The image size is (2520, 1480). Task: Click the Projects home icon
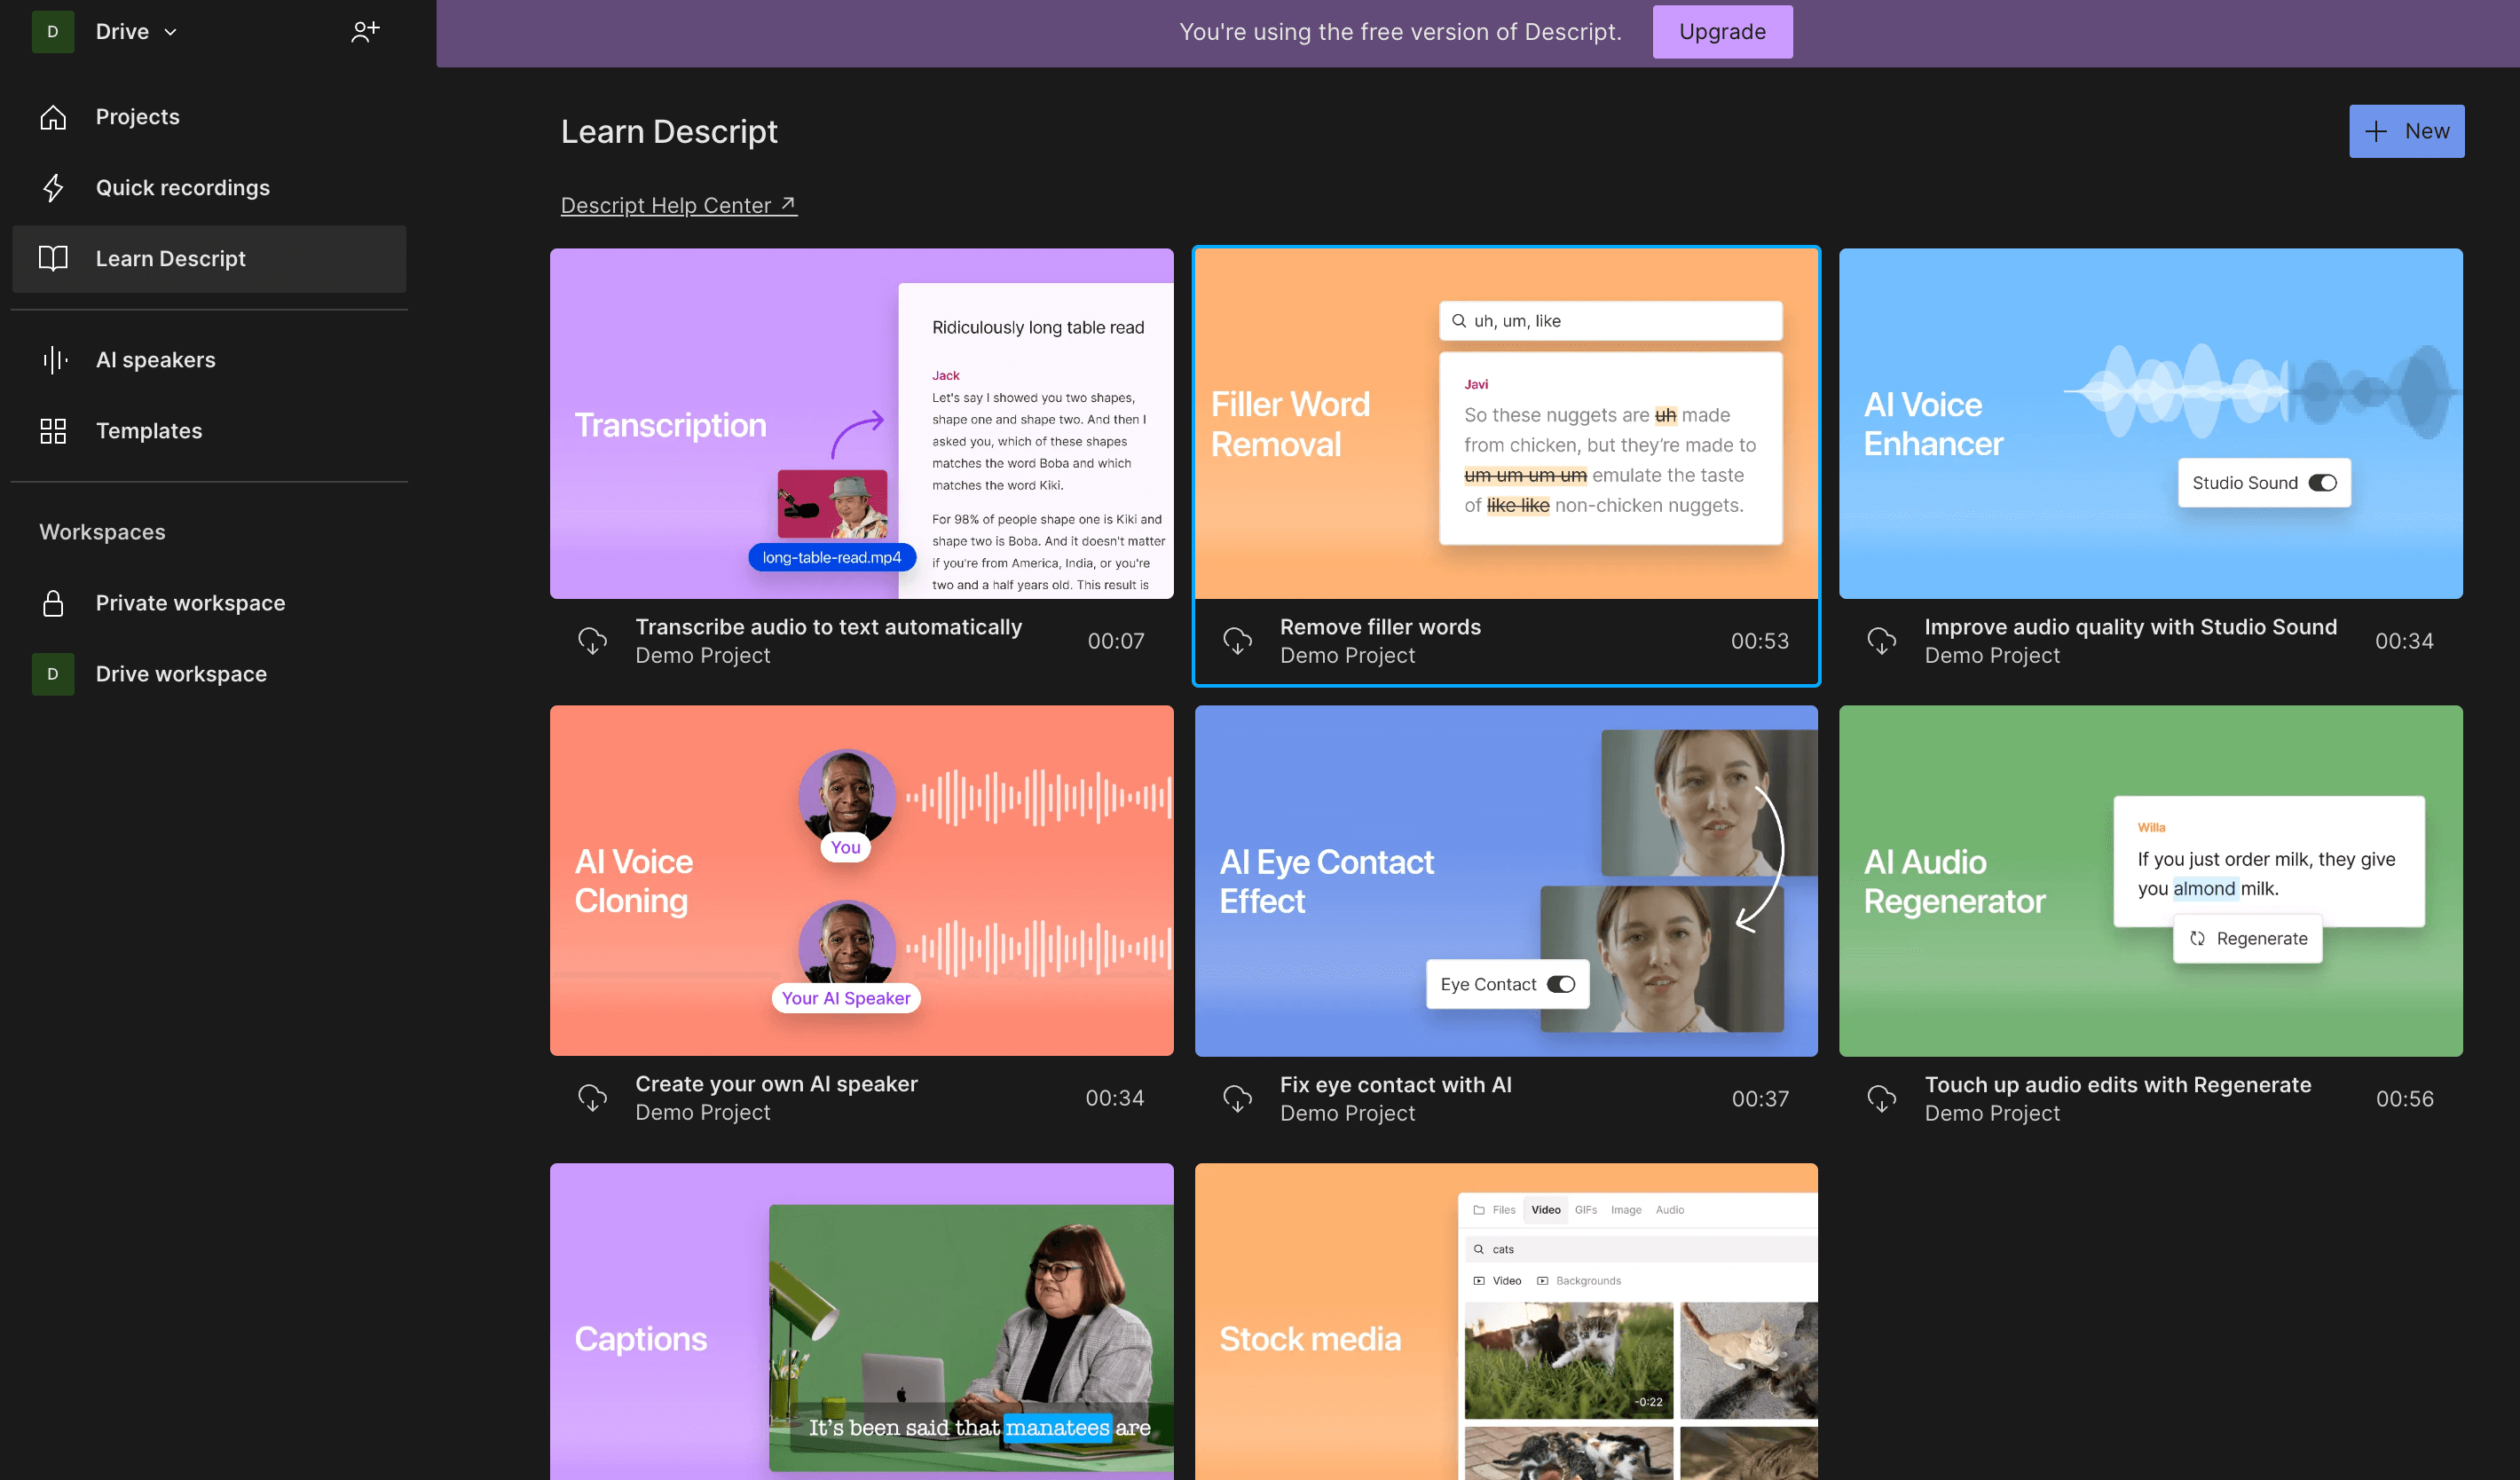pos(53,117)
